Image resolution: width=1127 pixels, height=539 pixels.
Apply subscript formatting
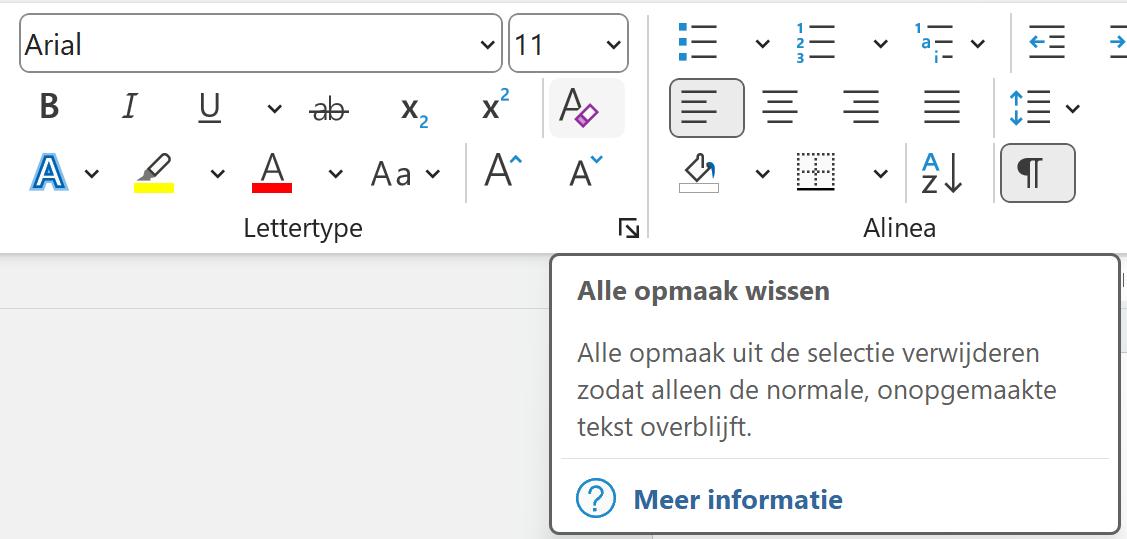(x=414, y=109)
